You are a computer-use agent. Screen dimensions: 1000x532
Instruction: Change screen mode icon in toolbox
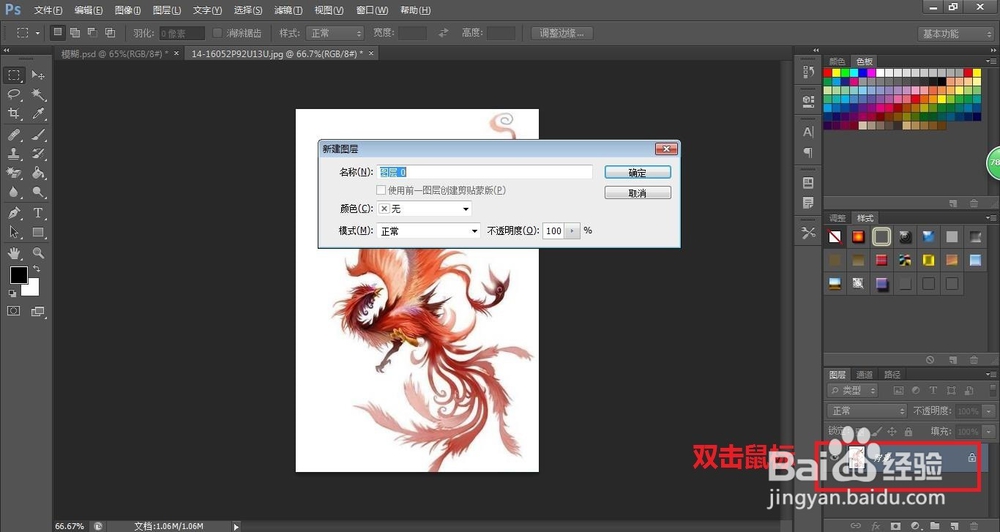tap(38, 311)
